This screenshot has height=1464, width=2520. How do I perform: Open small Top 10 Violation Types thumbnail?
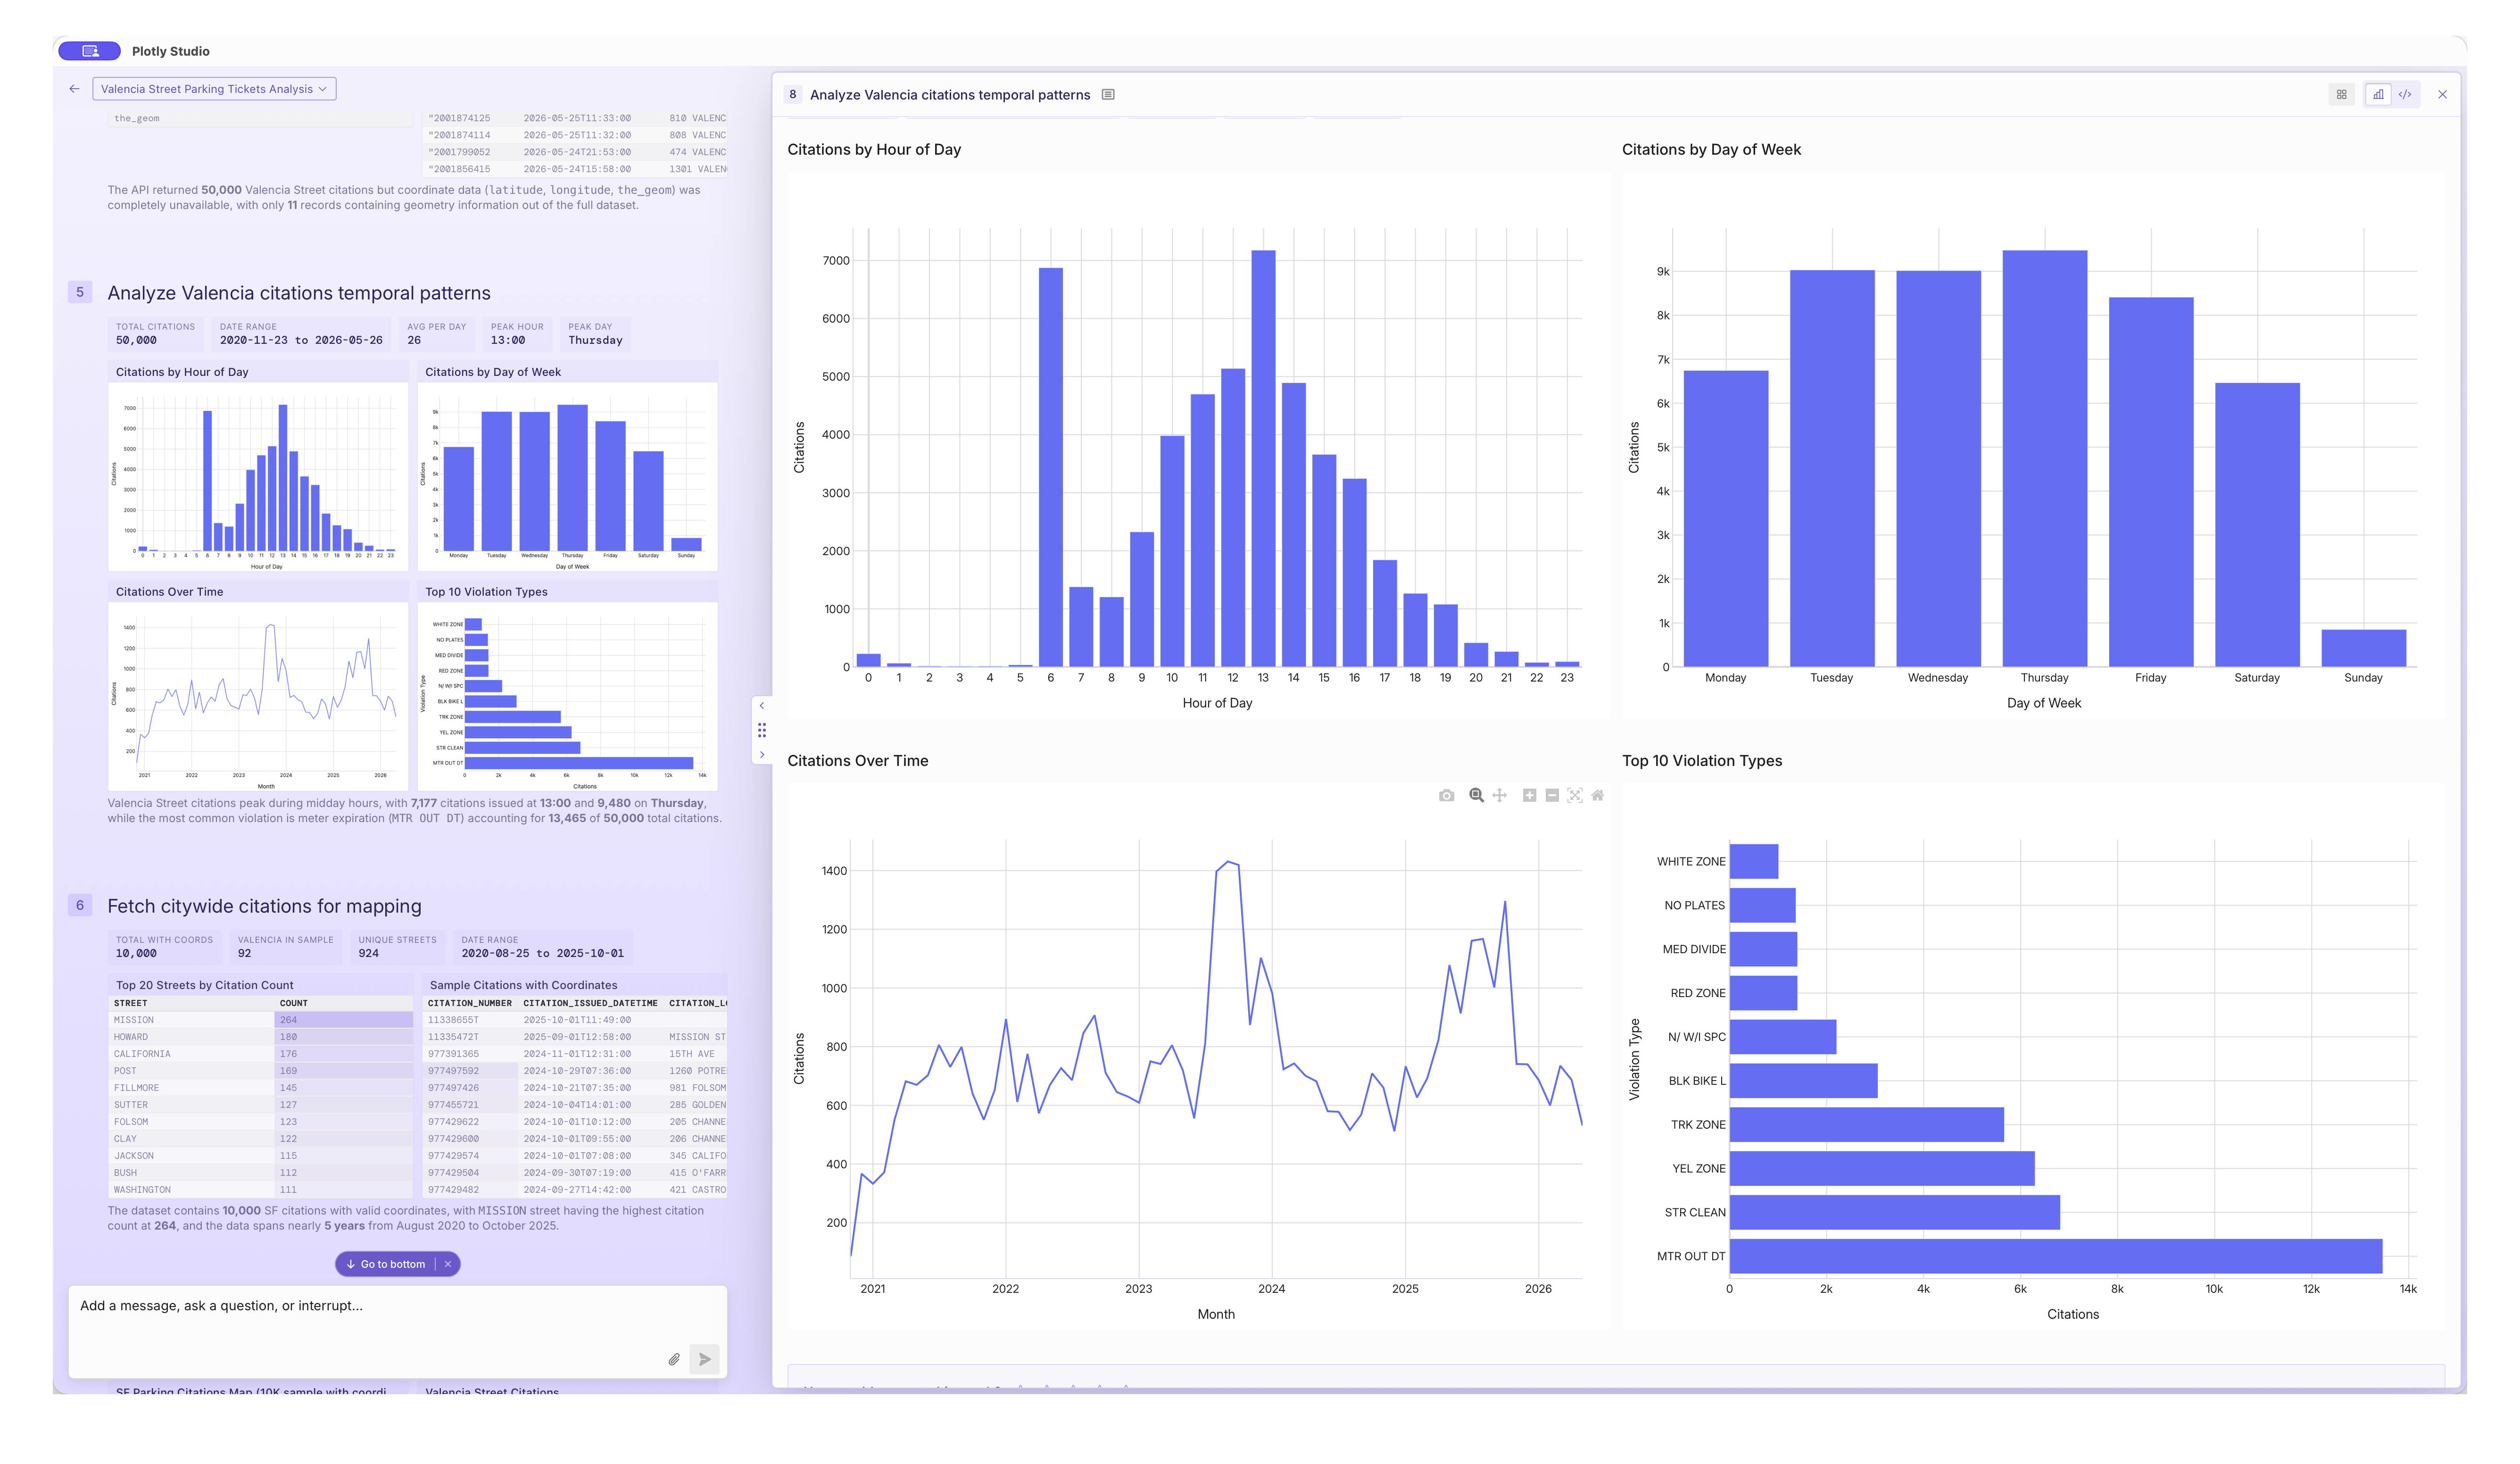point(568,686)
